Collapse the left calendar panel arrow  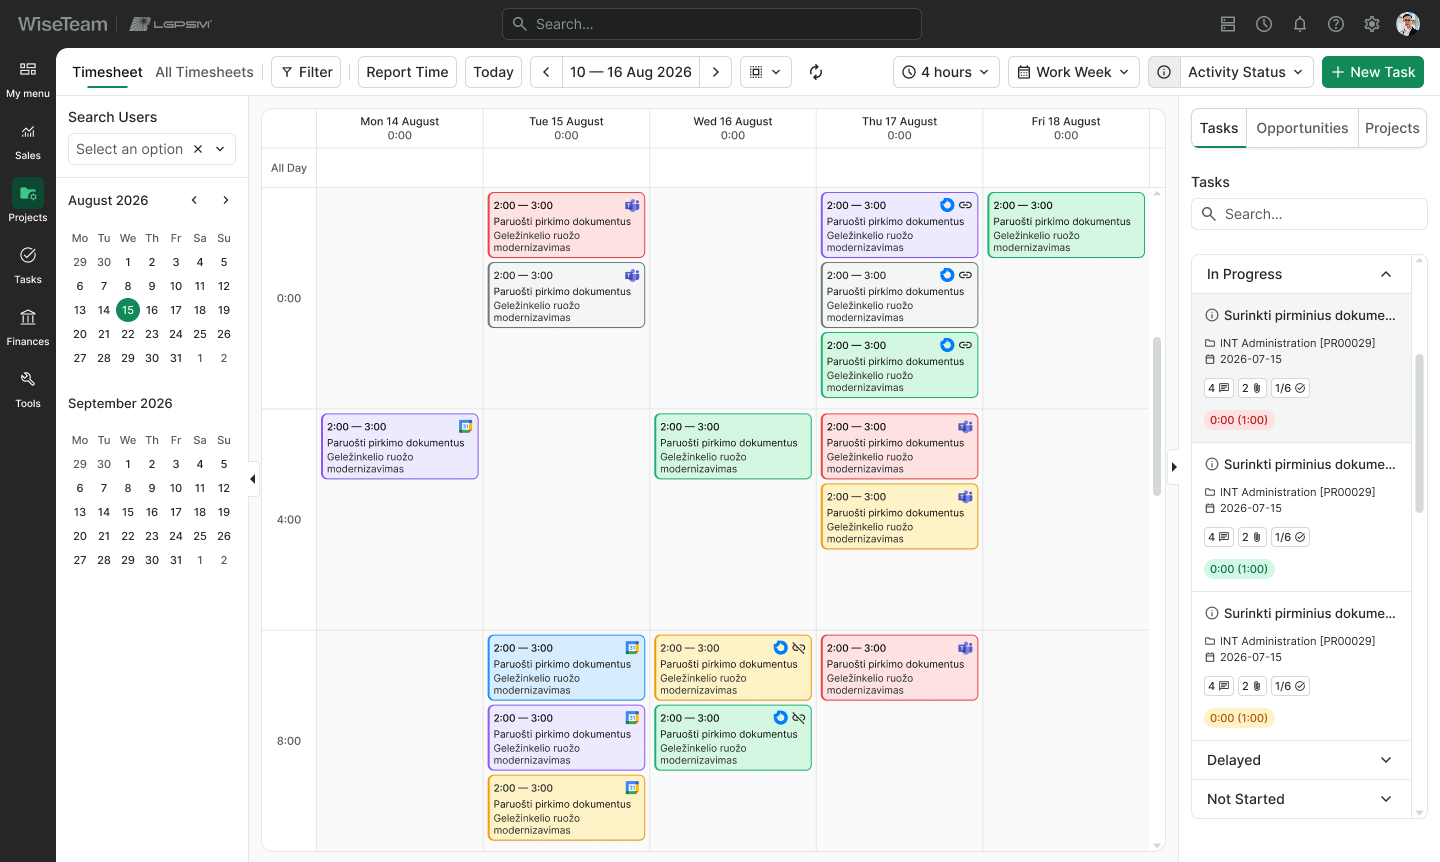click(253, 479)
